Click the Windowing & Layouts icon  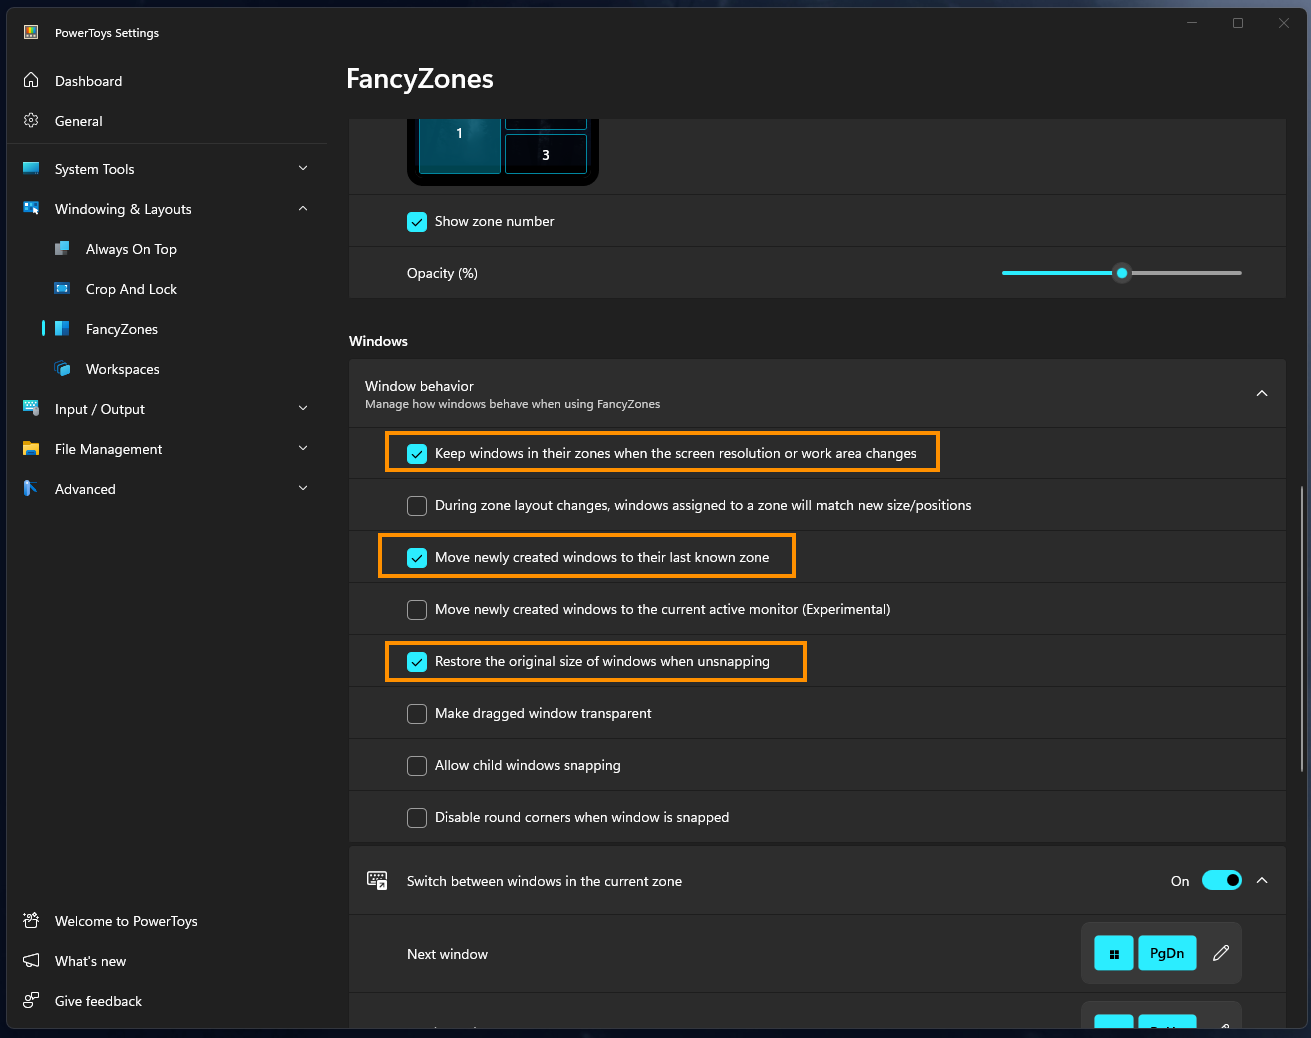pyautogui.click(x=31, y=209)
